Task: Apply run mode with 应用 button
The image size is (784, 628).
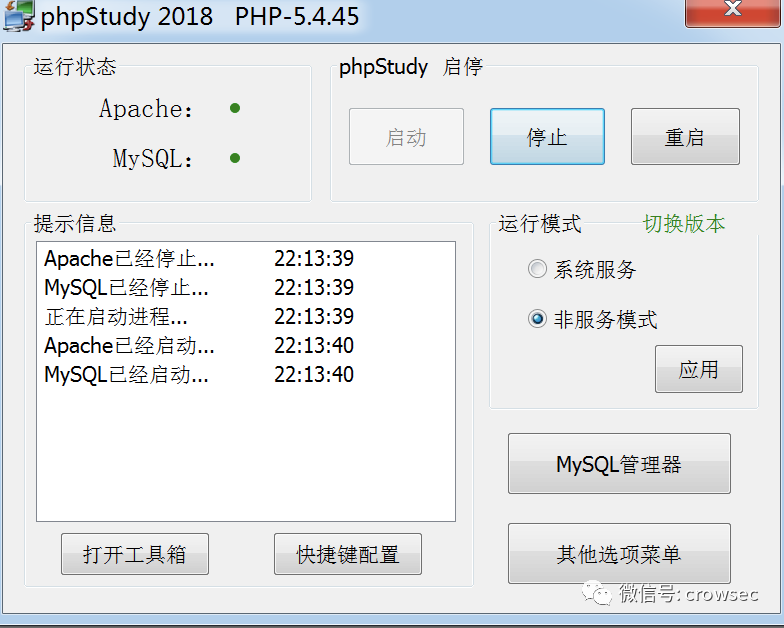Action: click(x=698, y=369)
